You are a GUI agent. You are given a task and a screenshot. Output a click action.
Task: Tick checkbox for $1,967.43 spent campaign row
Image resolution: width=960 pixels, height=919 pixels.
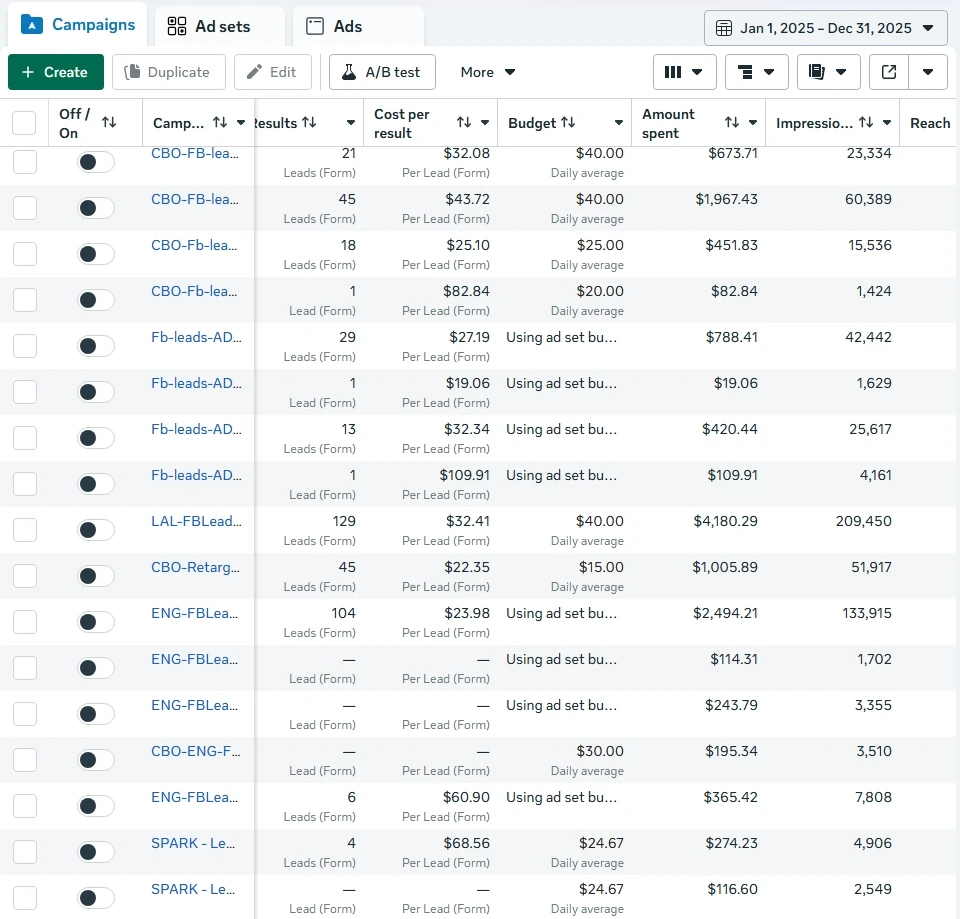[24, 208]
